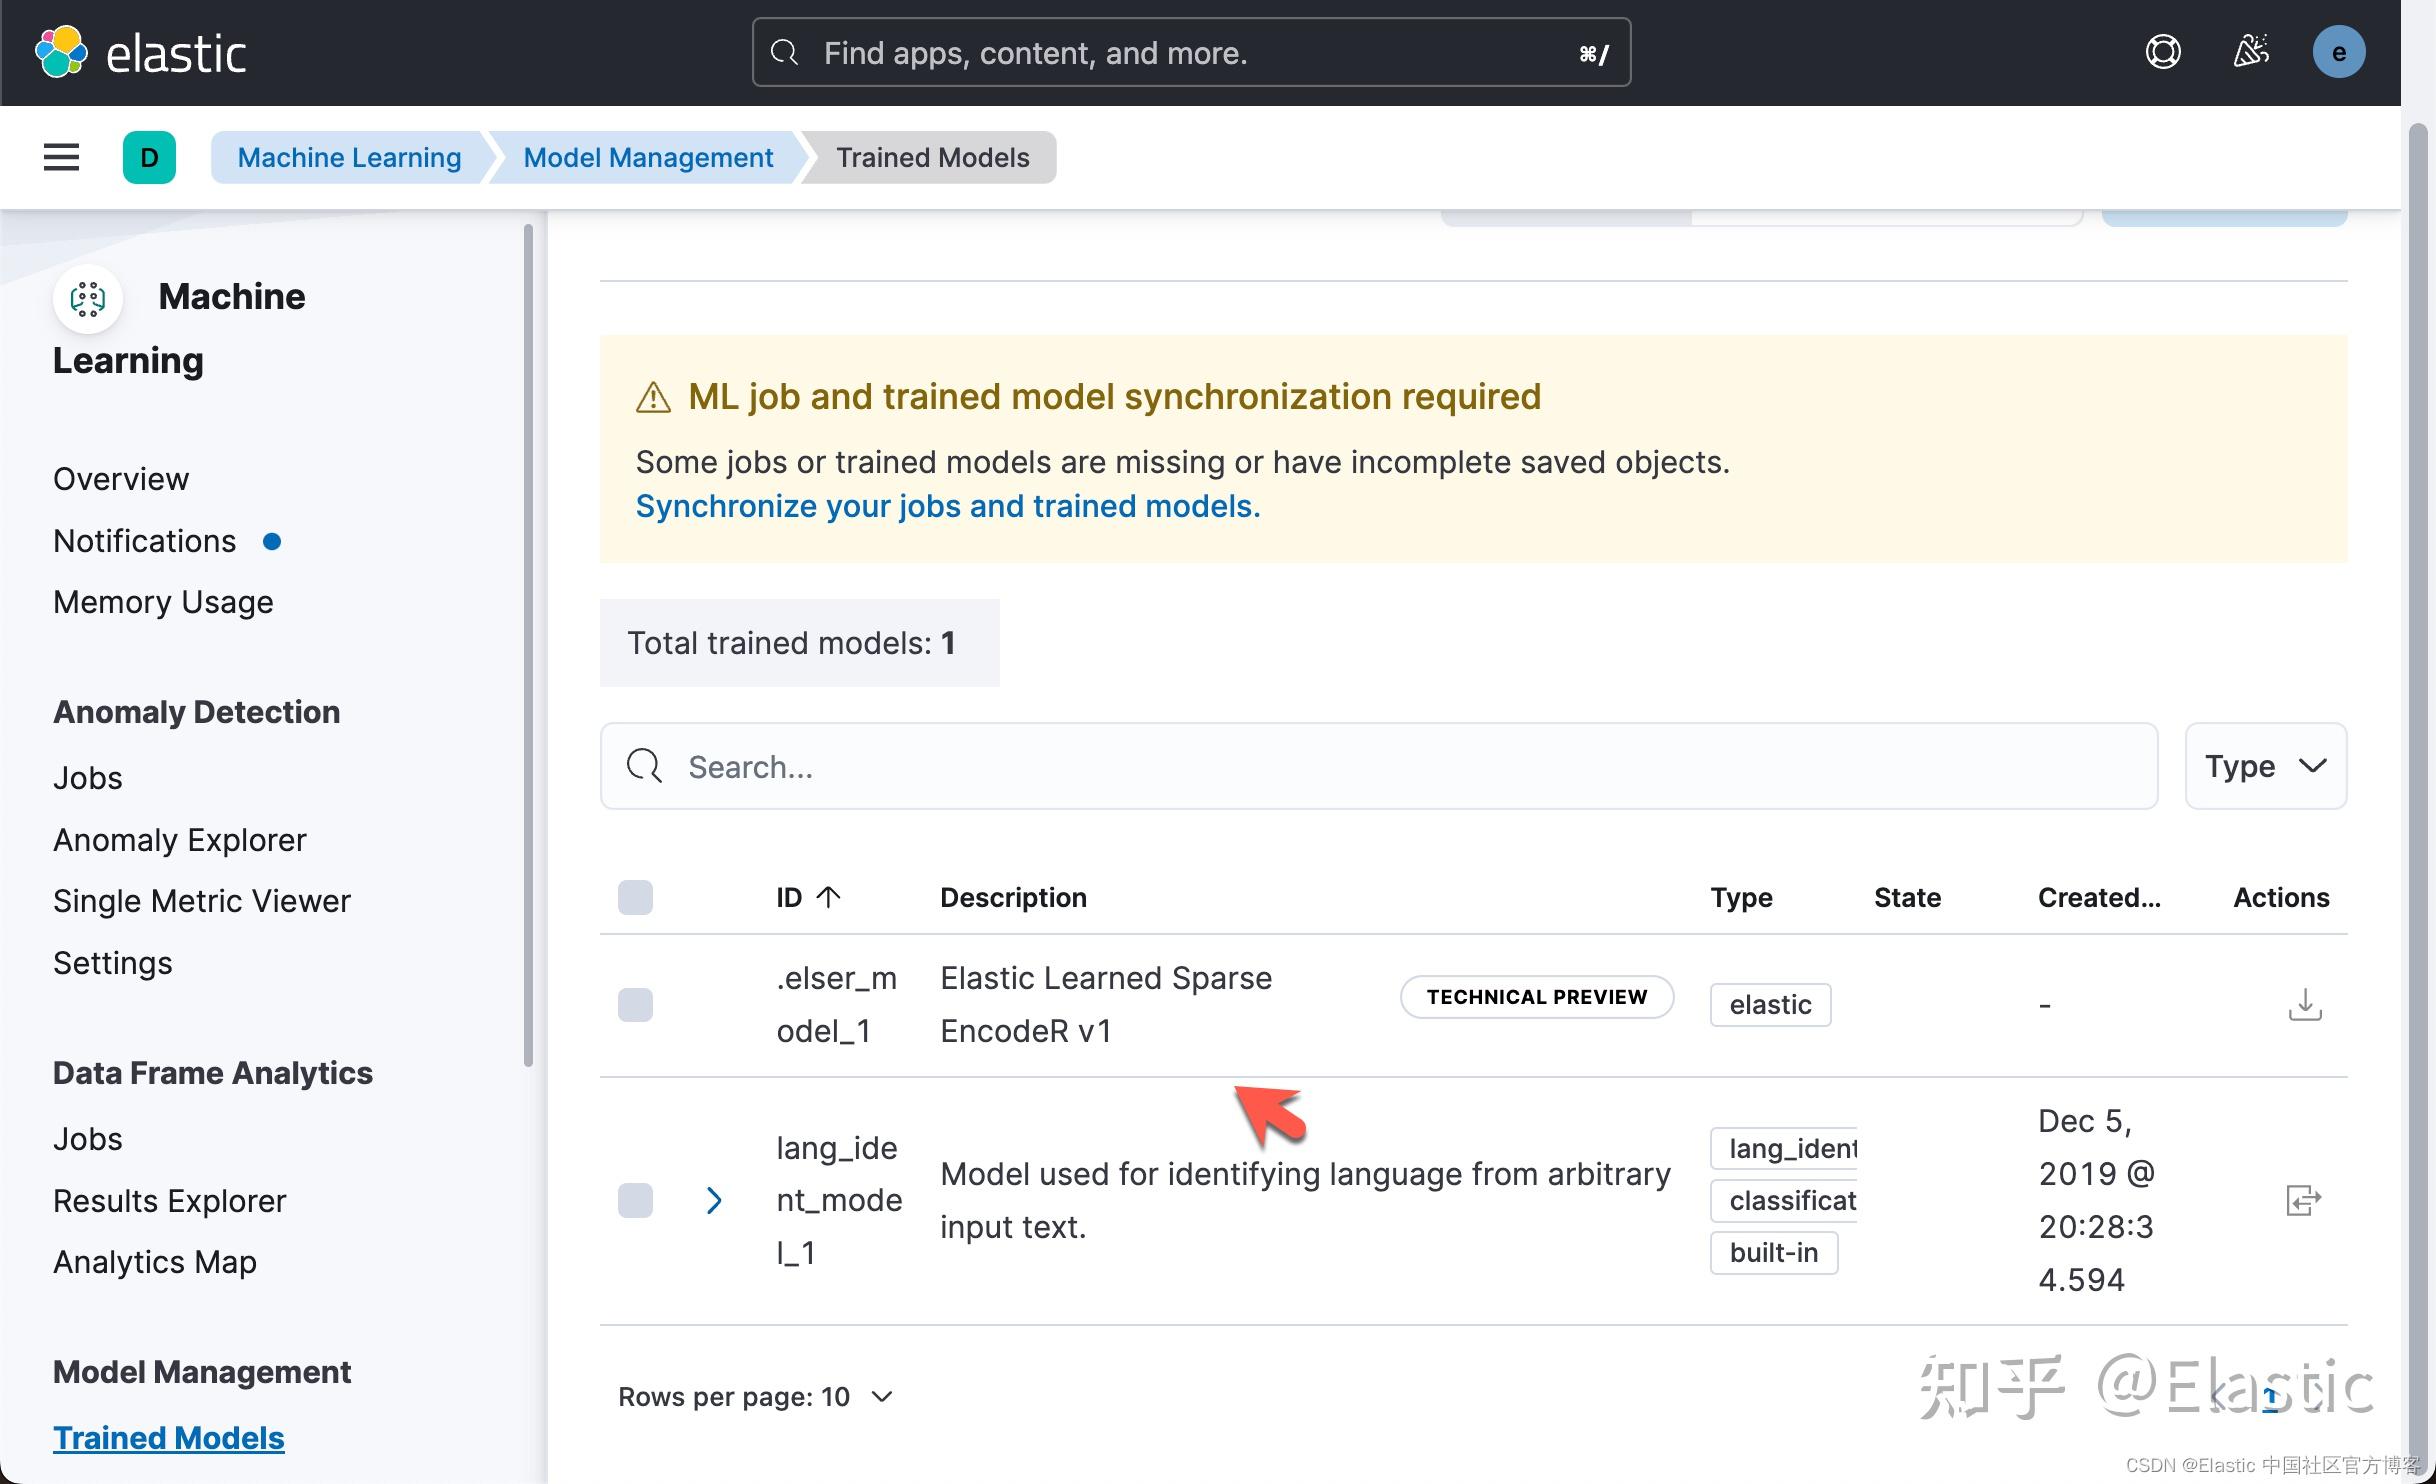This screenshot has height=1484, width=2436.
Task: Select the header select-all checkbox
Action: coord(636,897)
